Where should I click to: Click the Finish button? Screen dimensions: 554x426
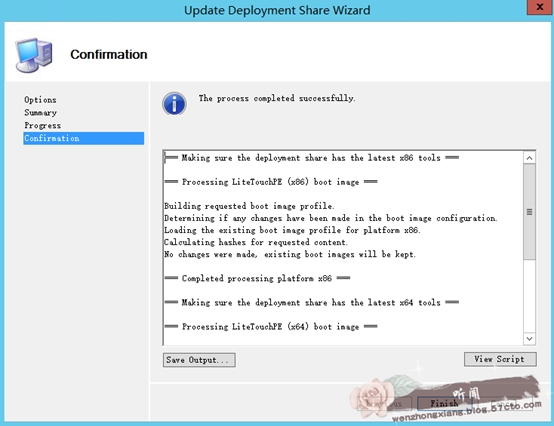click(x=444, y=403)
